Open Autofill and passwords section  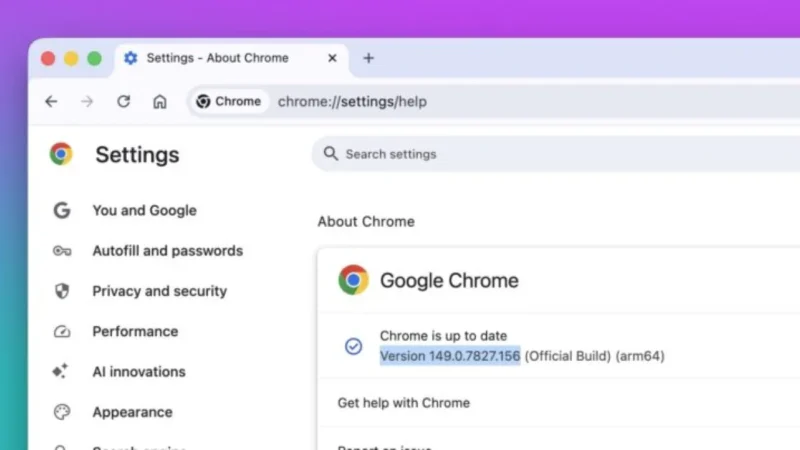tap(167, 251)
